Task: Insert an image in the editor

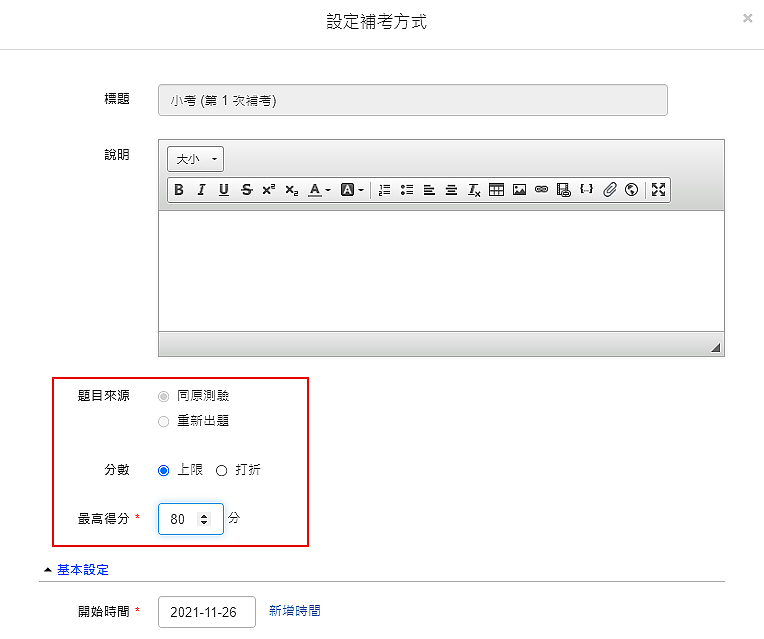Action: tap(519, 190)
